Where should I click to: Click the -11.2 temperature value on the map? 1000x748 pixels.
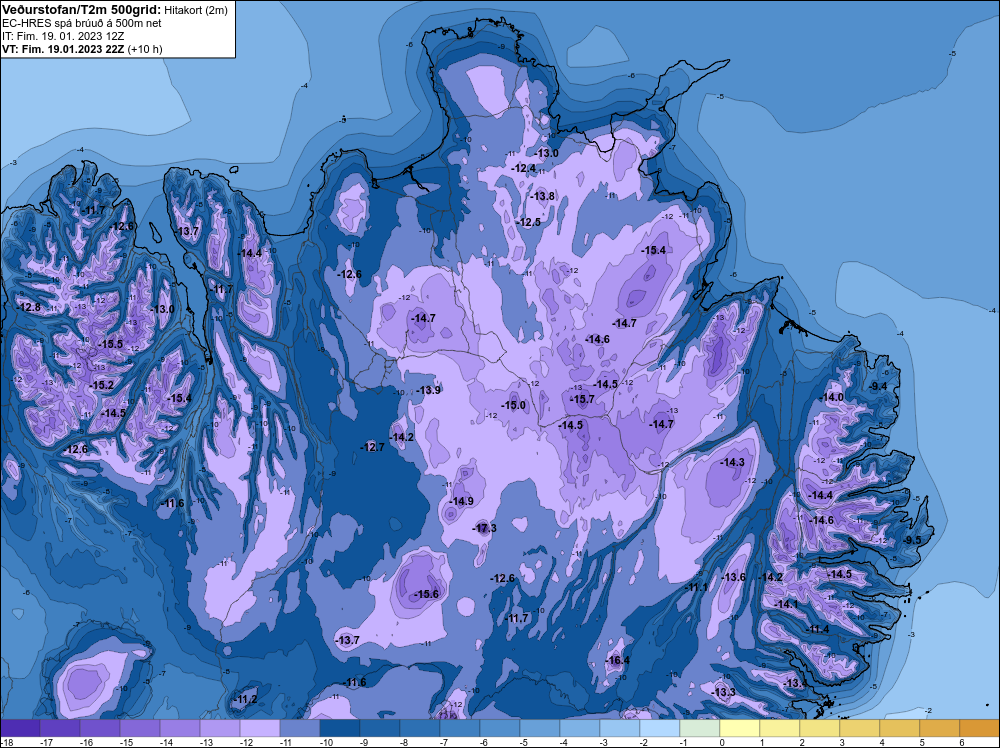245,700
